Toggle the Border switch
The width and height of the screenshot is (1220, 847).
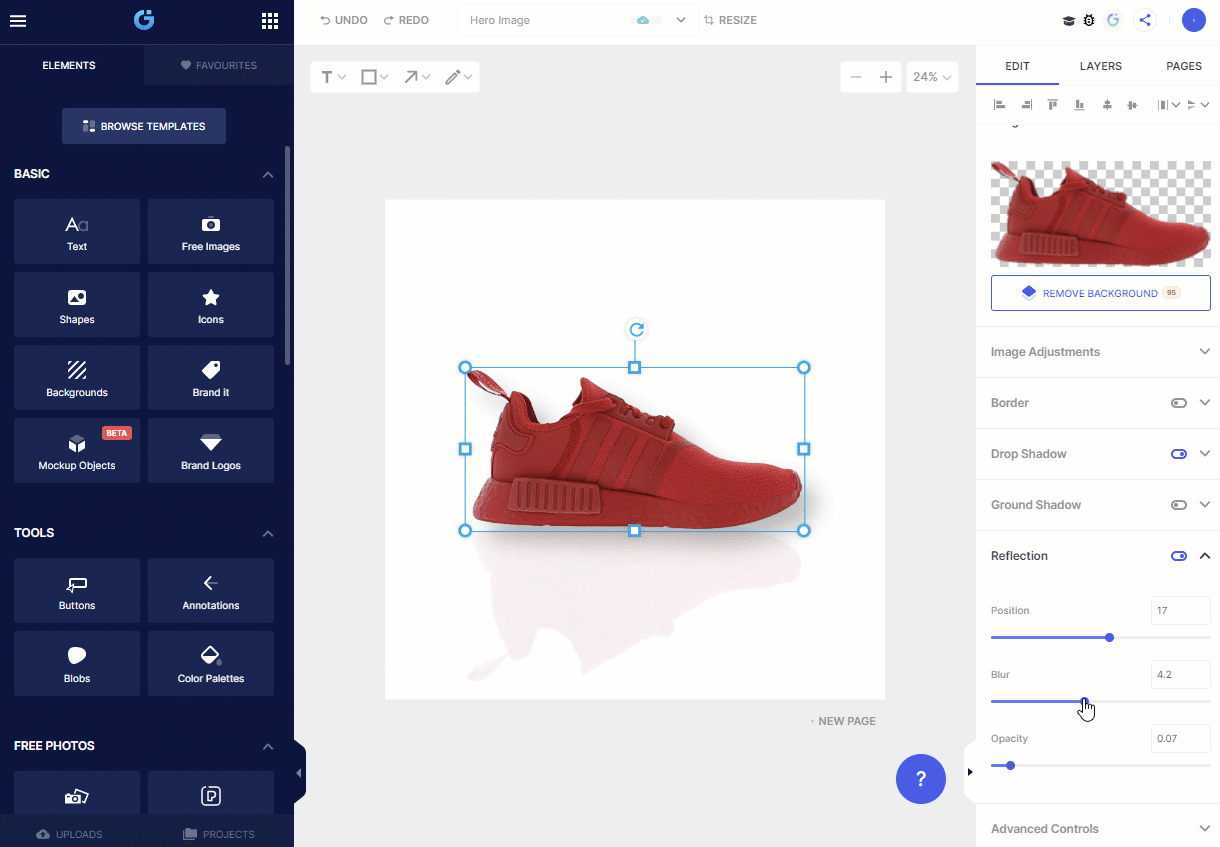[1179, 403]
